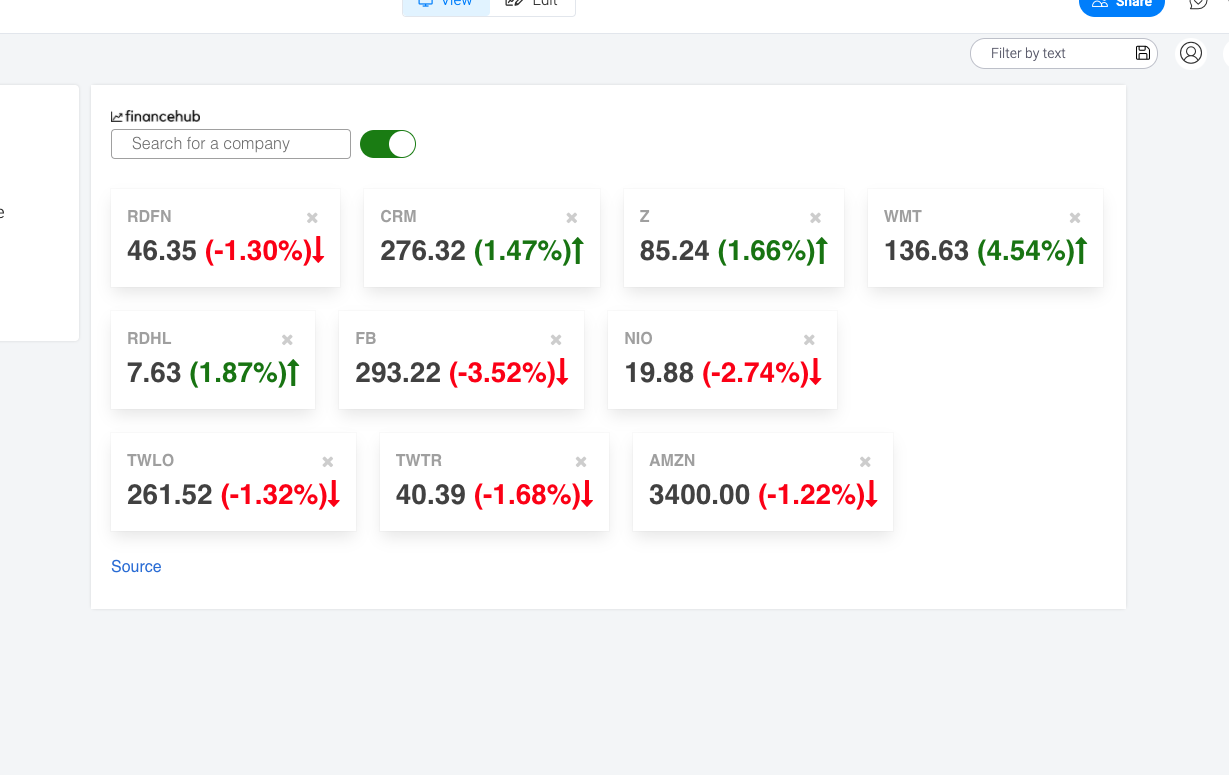Viewport: 1229px width, 775px height.
Task: Click the green up arrow on CRM
Action: tap(578, 250)
